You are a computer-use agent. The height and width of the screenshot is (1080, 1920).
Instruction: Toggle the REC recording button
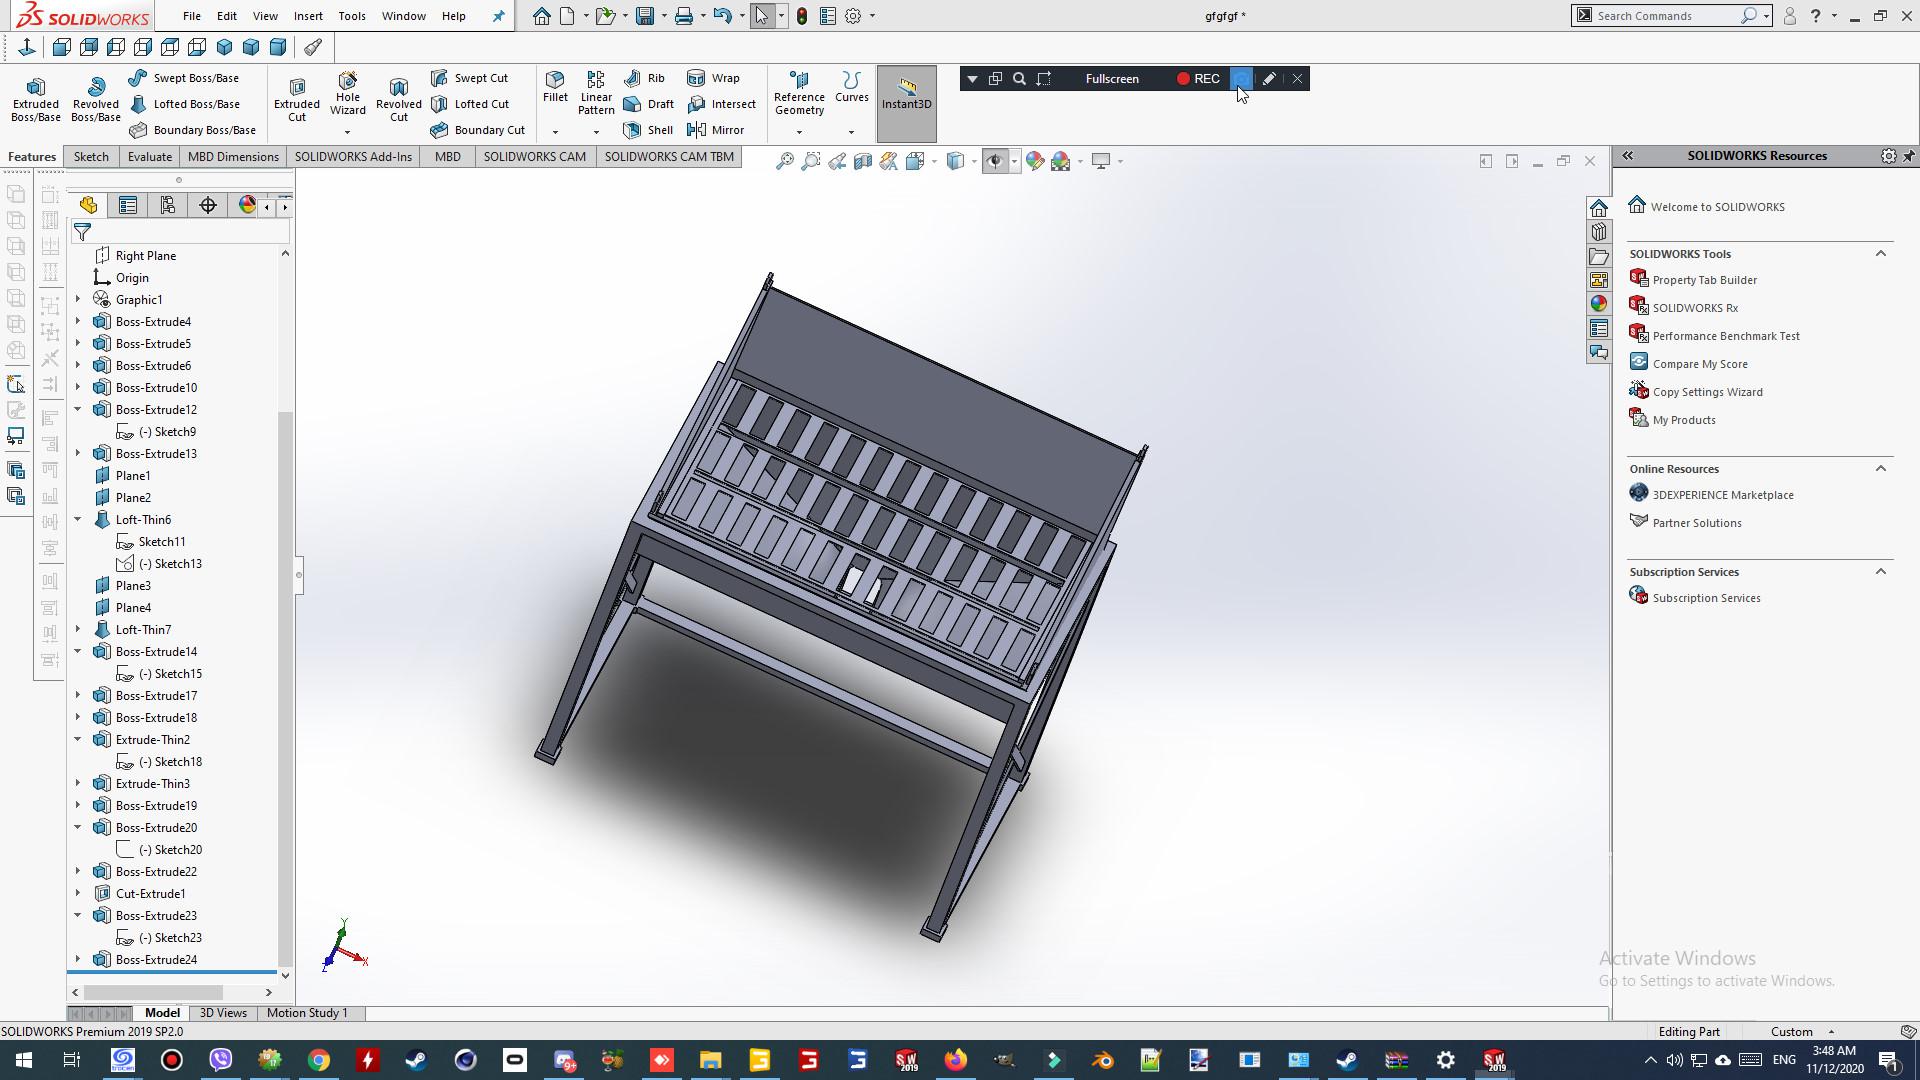pos(1197,79)
